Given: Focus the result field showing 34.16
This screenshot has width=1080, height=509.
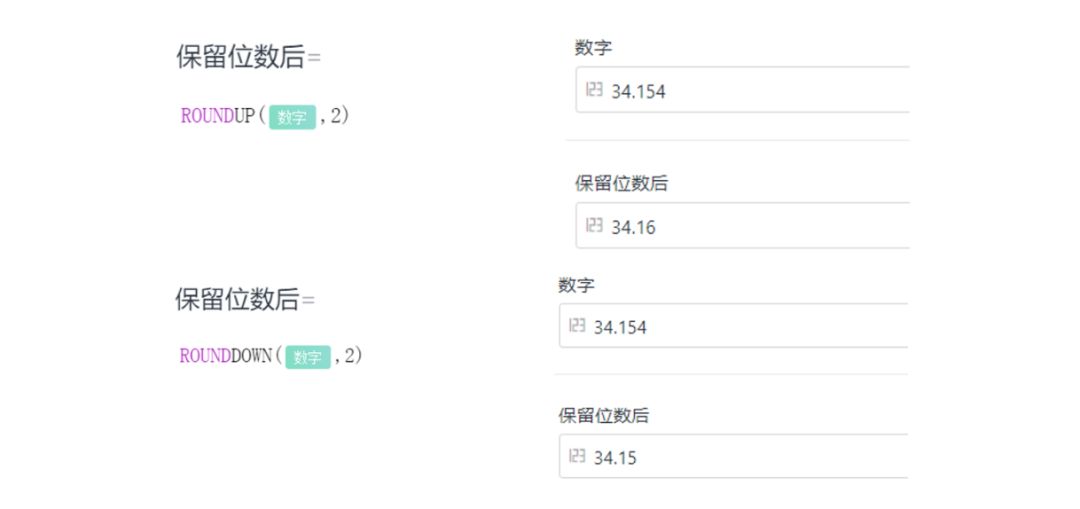Looking at the screenshot, I should click(742, 225).
